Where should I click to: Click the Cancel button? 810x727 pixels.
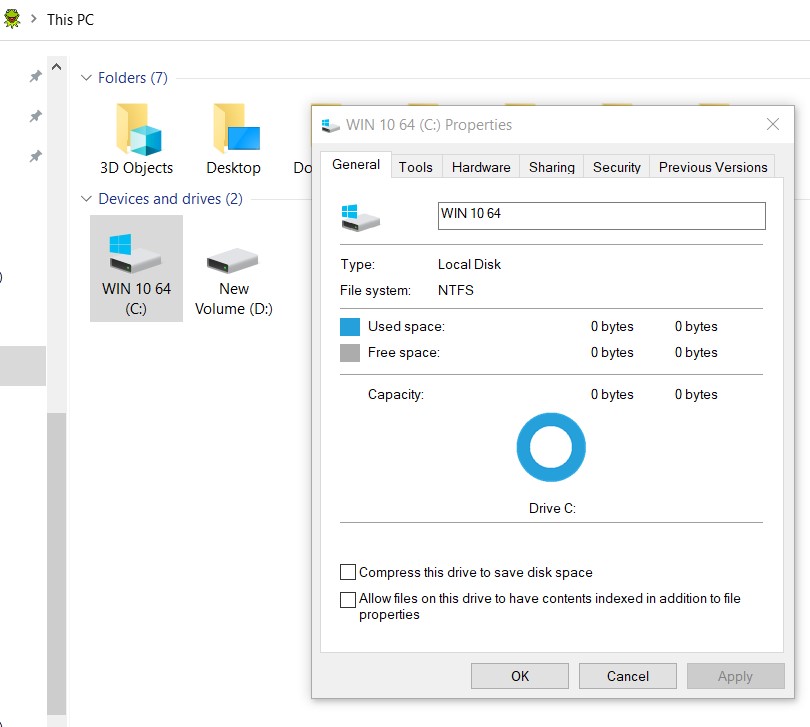pos(628,676)
